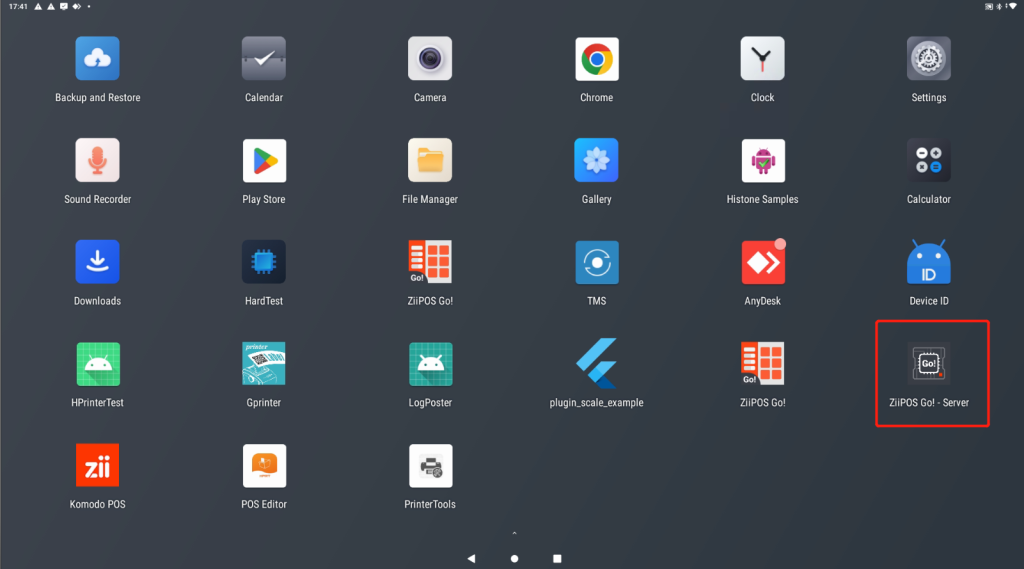1024x569 pixels.
Task: Open the Gprinter app
Action: (x=264, y=364)
